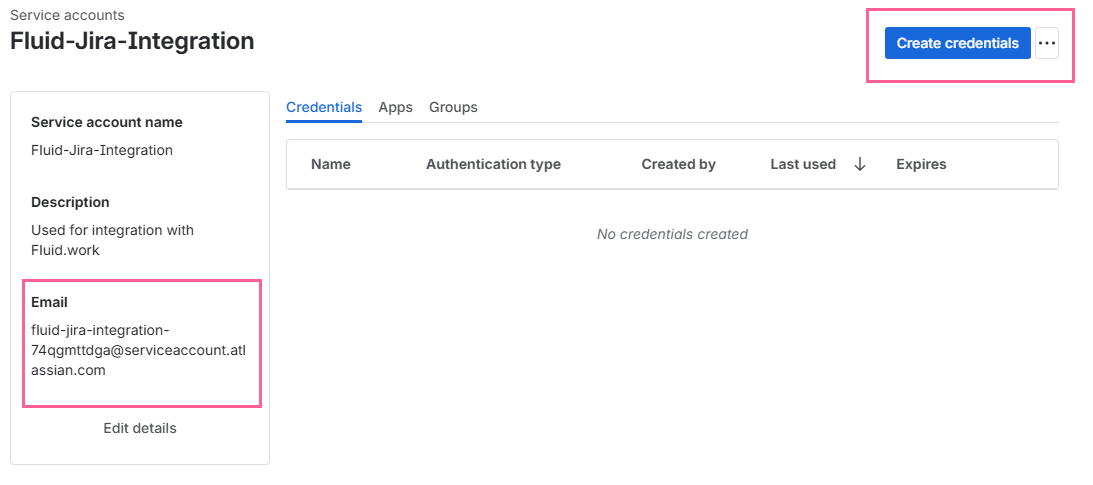Click the Email label in details panel
The height and width of the screenshot is (485, 1093).
[x=49, y=302]
